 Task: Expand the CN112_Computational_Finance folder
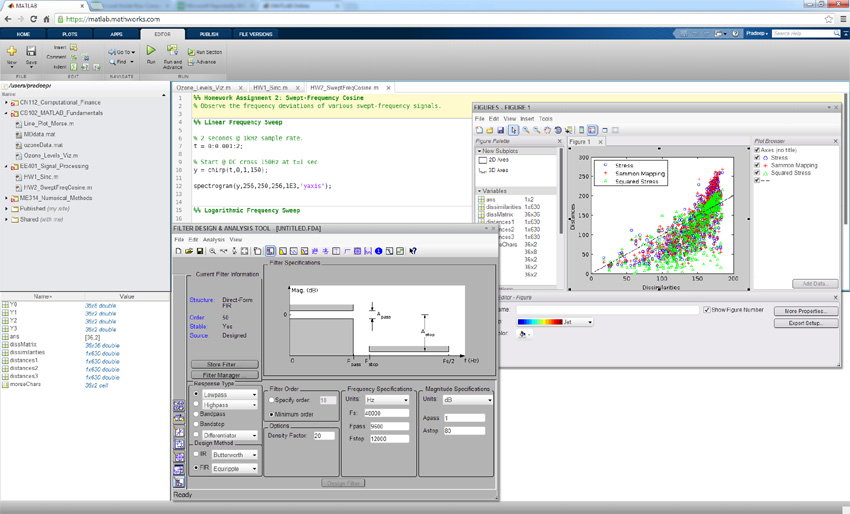(6, 102)
